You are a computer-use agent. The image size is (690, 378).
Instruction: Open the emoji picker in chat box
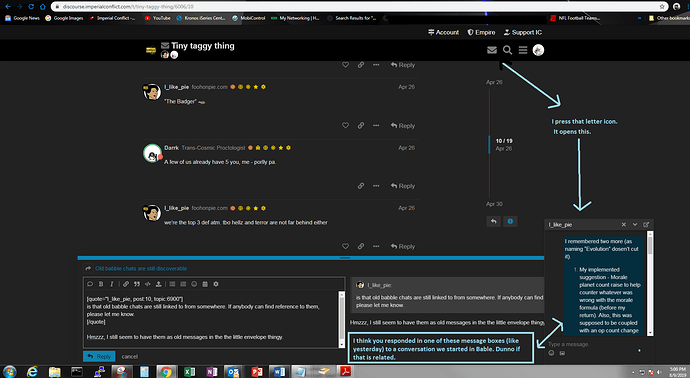(551, 353)
